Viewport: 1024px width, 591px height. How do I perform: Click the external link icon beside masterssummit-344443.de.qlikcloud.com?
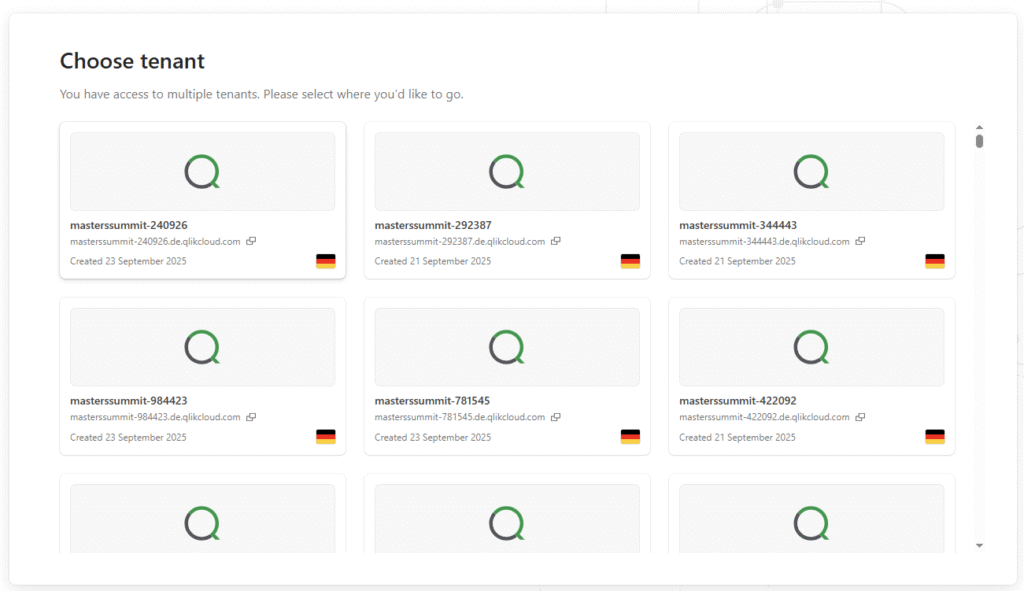(x=861, y=241)
